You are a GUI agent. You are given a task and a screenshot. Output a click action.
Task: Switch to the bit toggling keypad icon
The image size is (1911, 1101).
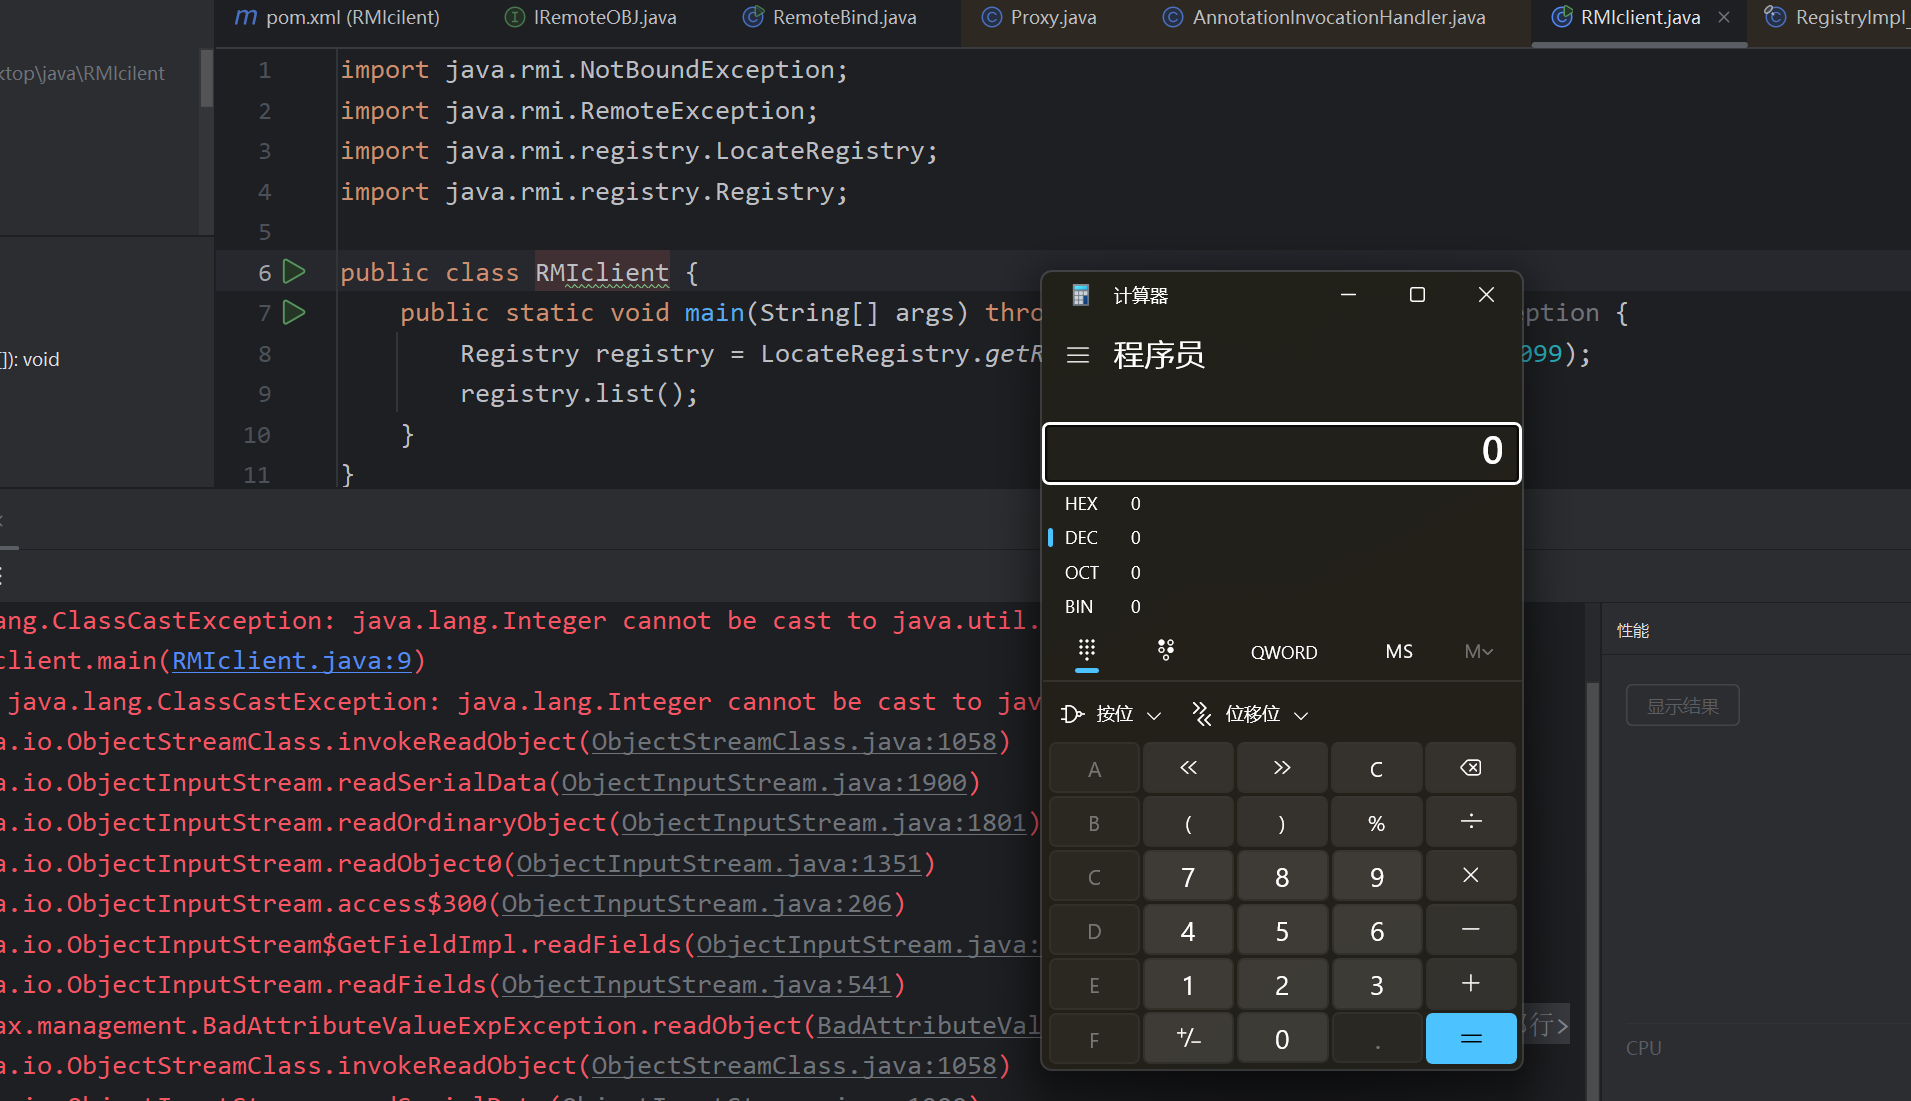tap(1165, 651)
